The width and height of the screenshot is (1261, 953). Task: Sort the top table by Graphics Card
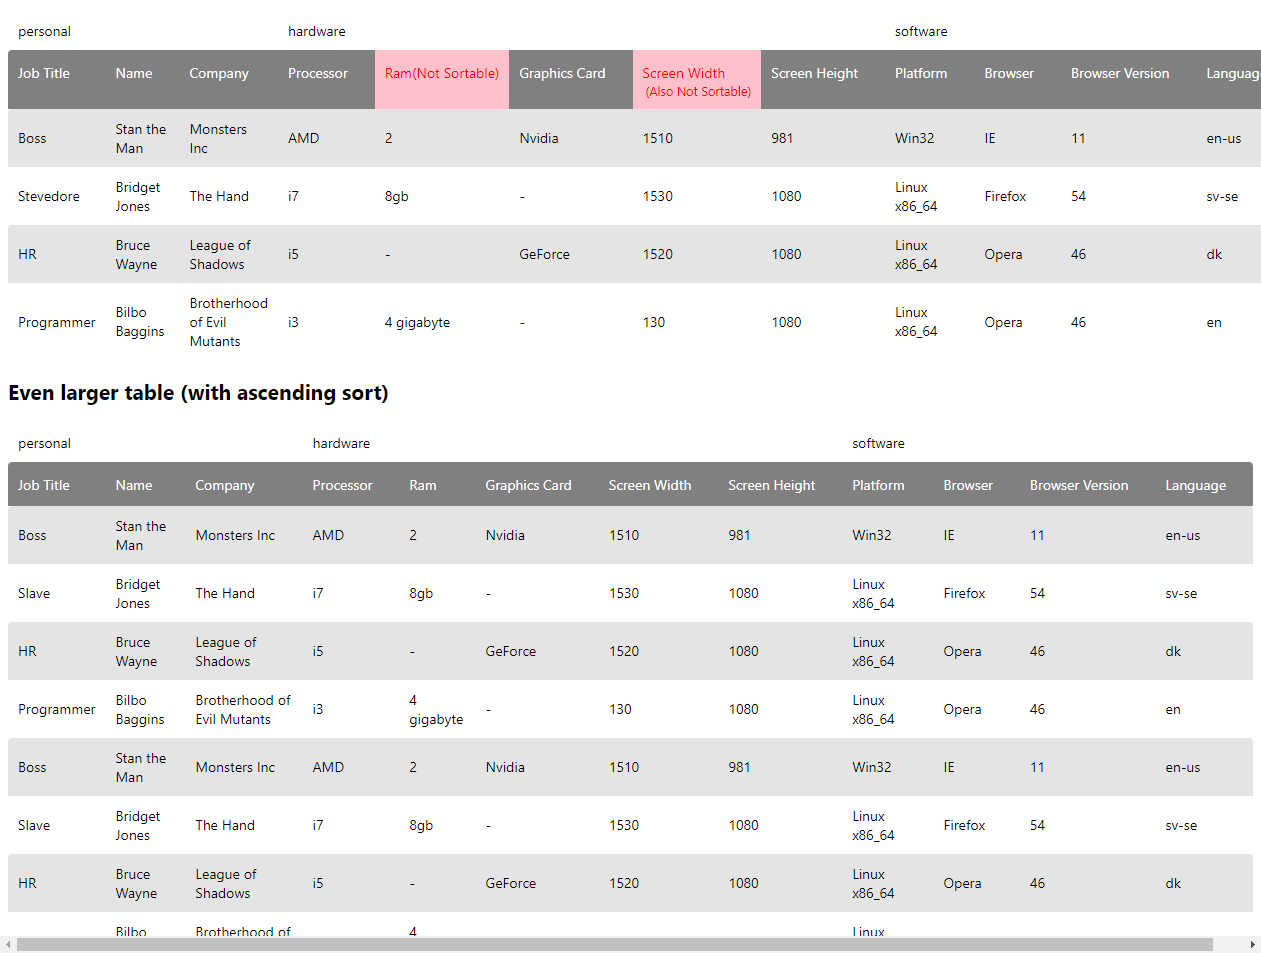click(562, 74)
